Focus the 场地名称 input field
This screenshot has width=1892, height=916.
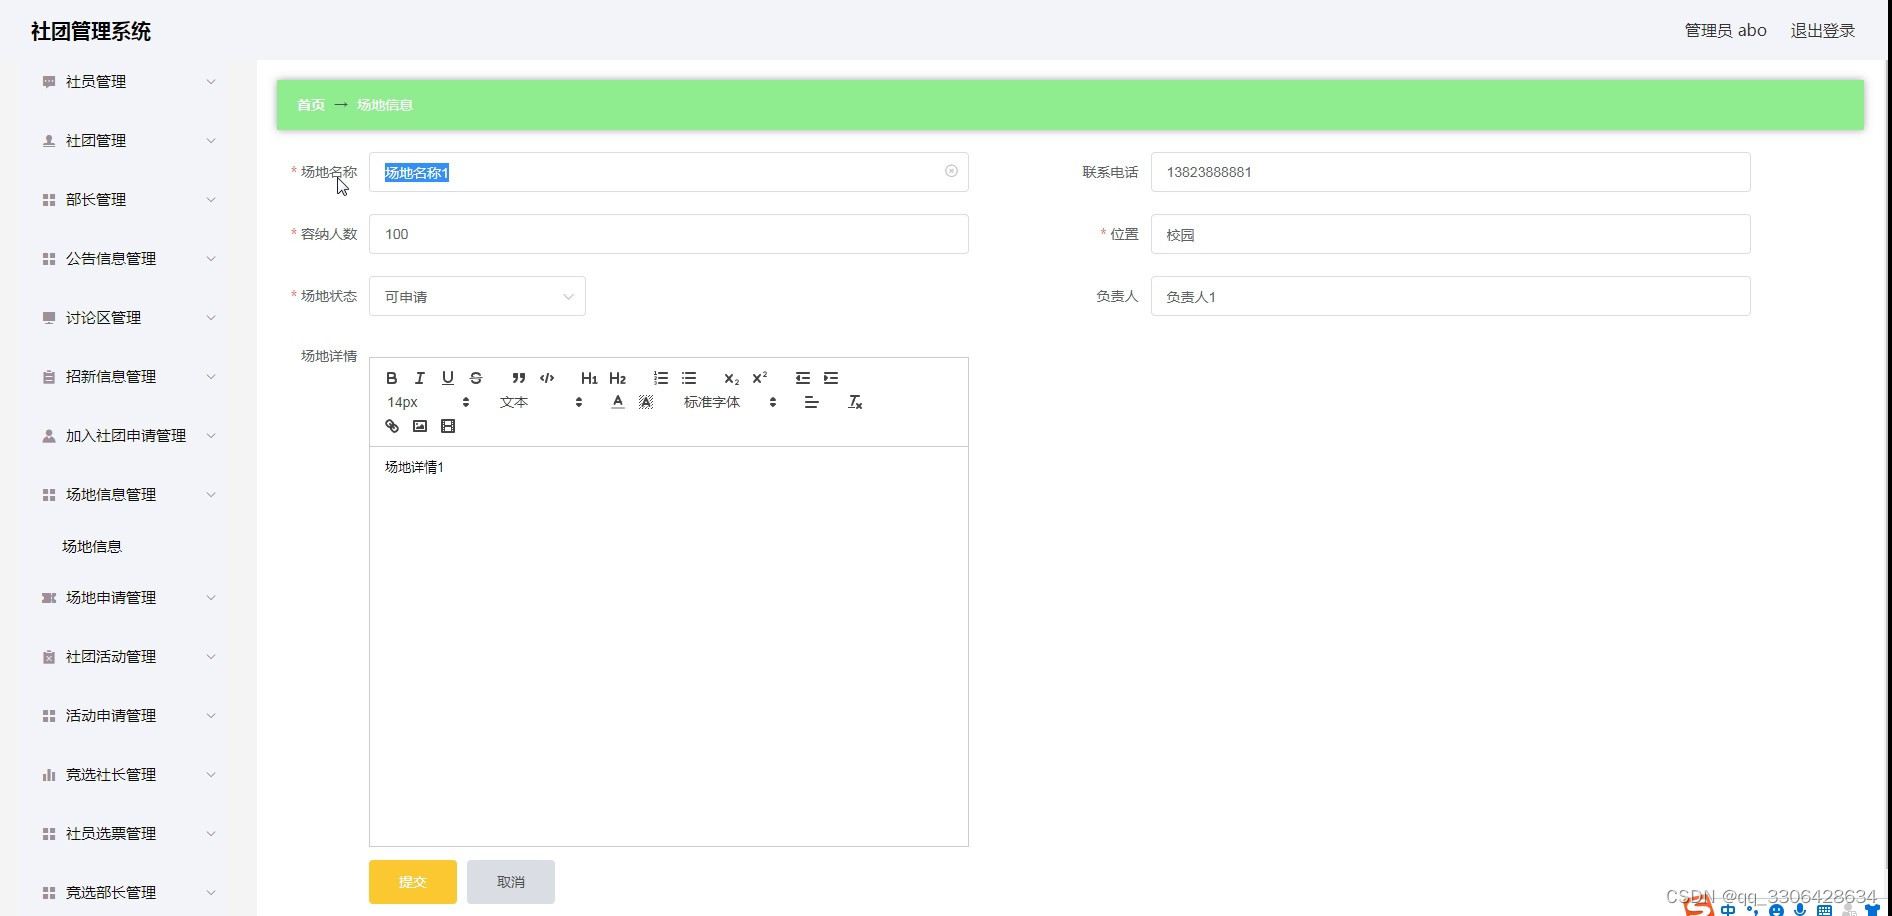click(668, 172)
